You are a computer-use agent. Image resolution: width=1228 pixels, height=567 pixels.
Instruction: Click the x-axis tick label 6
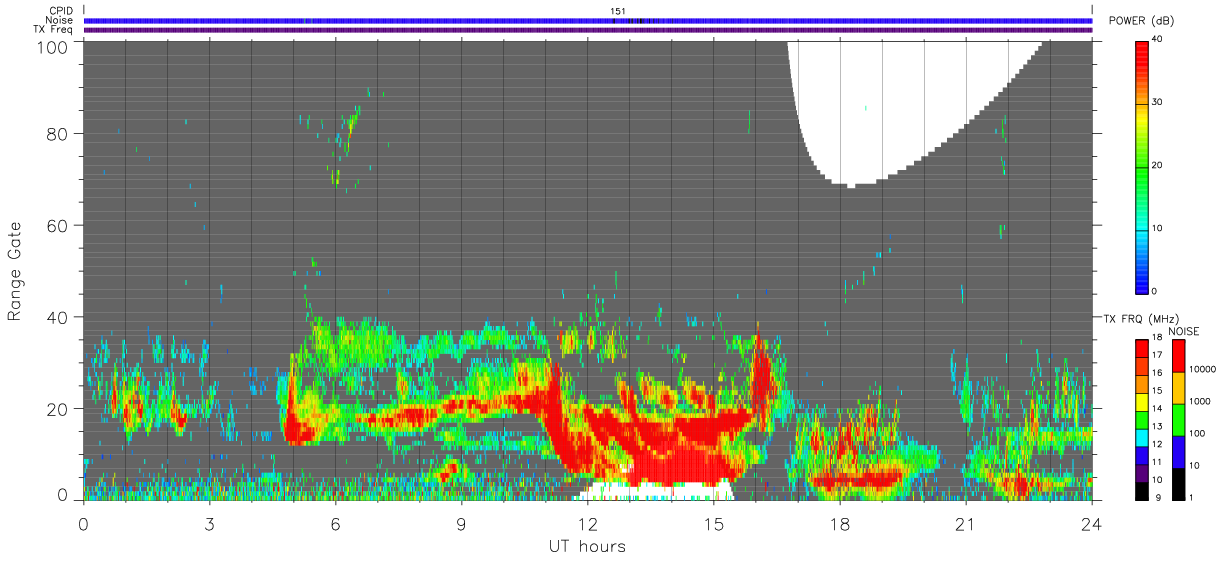tap(335, 524)
